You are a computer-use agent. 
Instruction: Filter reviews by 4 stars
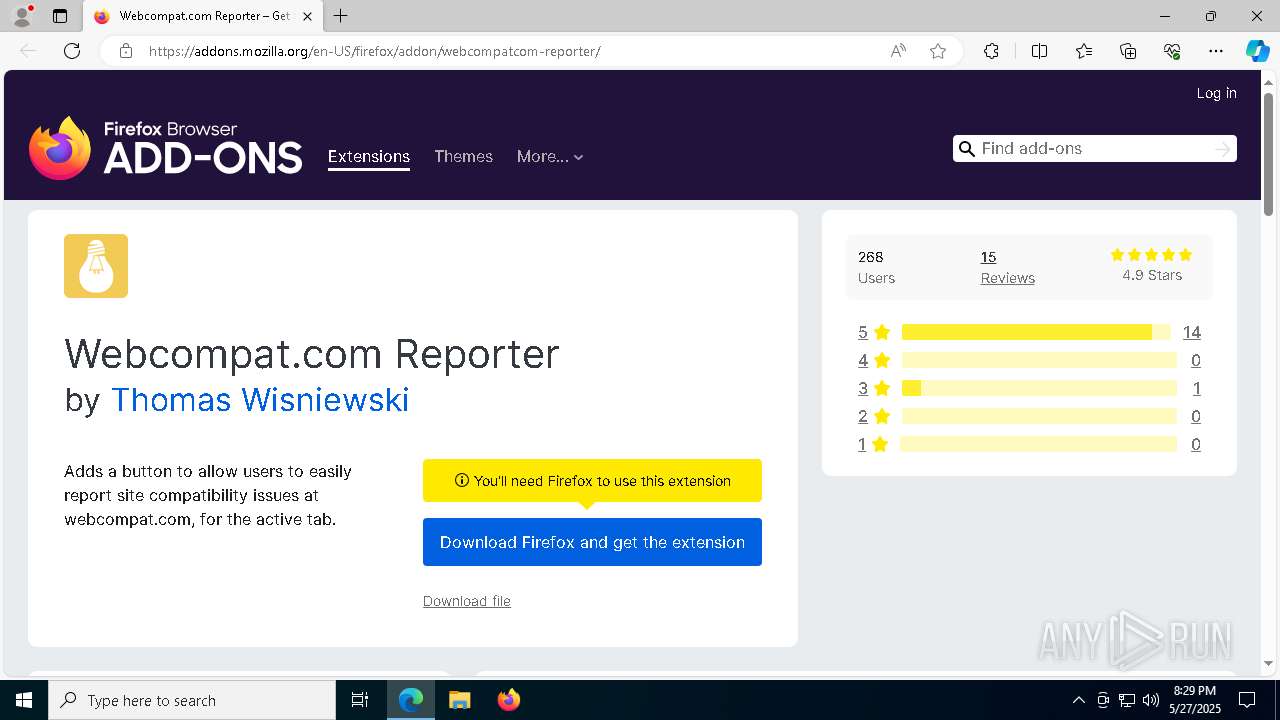(873, 360)
